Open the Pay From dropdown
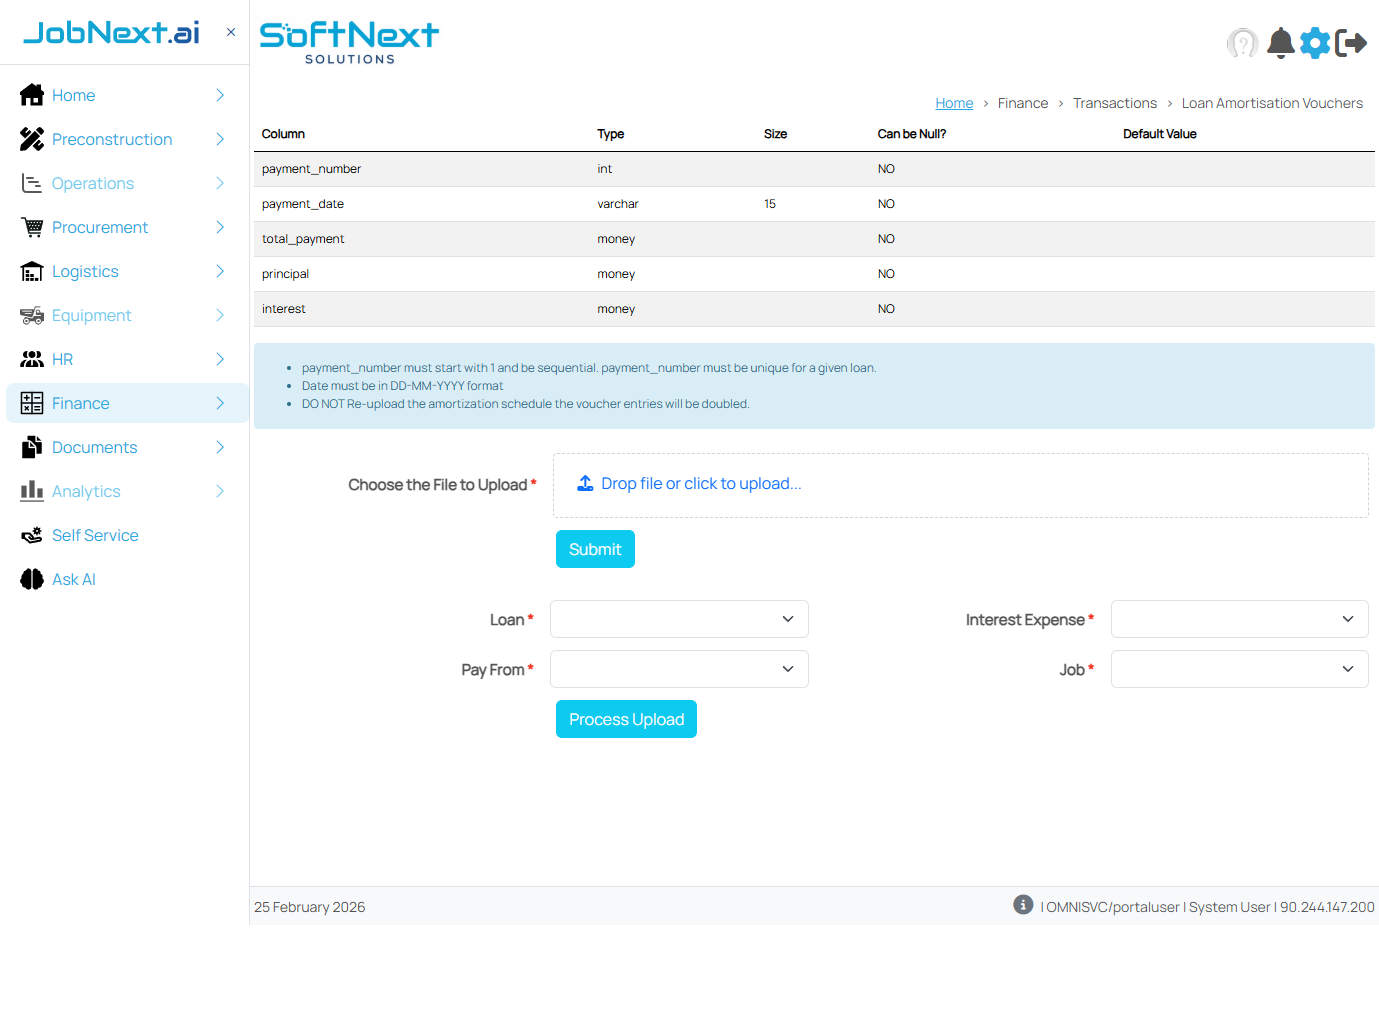The height and width of the screenshot is (1035, 1379). [x=679, y=669]
